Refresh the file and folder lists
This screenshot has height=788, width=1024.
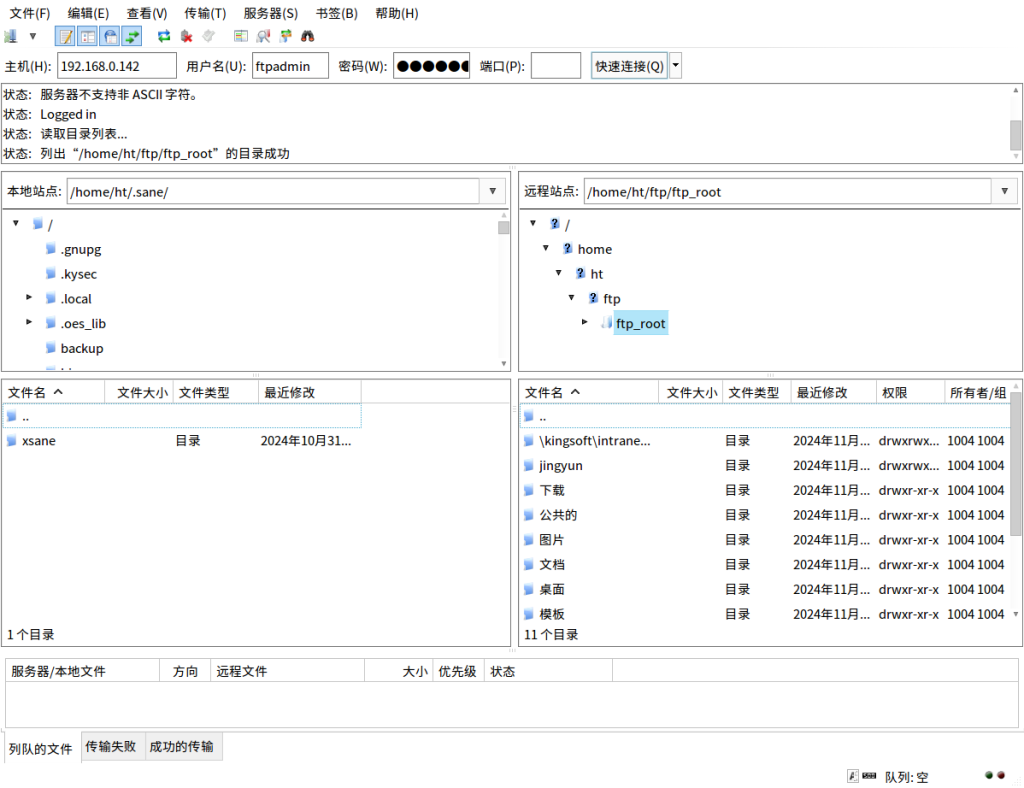point(164,37)
